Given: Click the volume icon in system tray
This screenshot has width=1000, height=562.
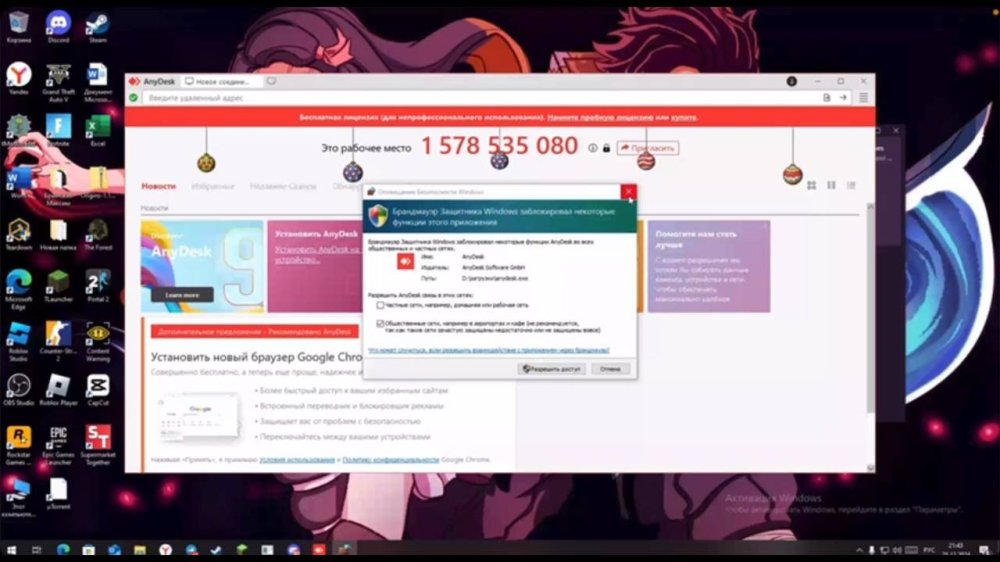Looking at the screenshot, I should click(x=897, y=550).
